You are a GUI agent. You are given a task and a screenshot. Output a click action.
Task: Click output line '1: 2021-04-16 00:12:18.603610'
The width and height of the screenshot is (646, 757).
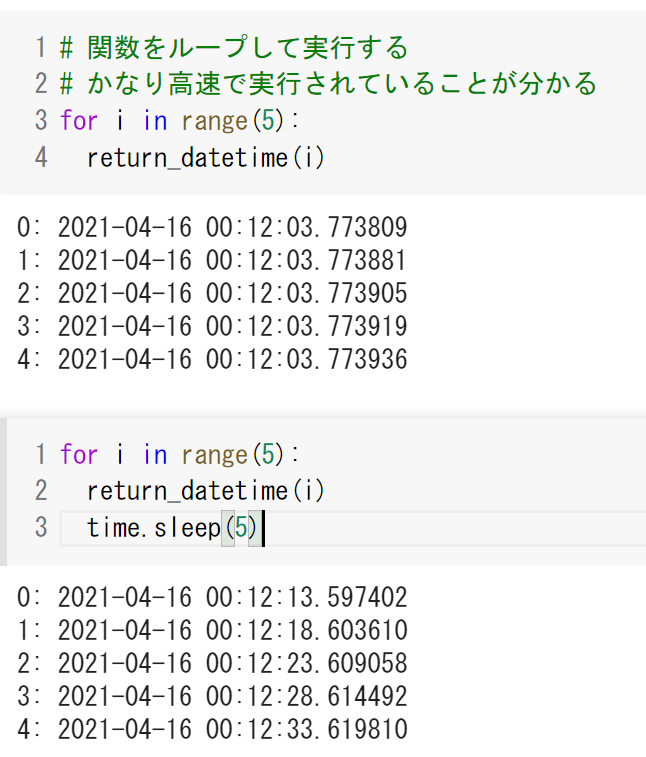pyautogui.click(x=212, y=630)
